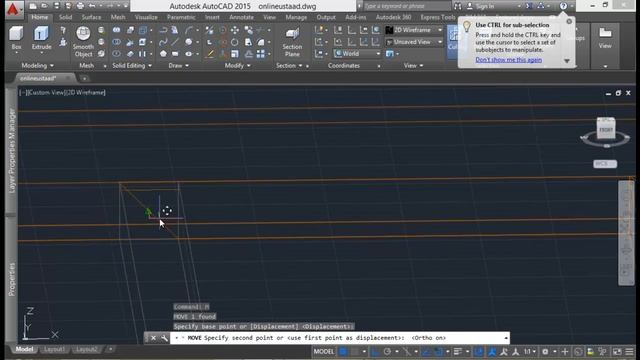The image size is (640, 360).
Task: Open the World coordinate system dropdown
Action: (358, 54)
